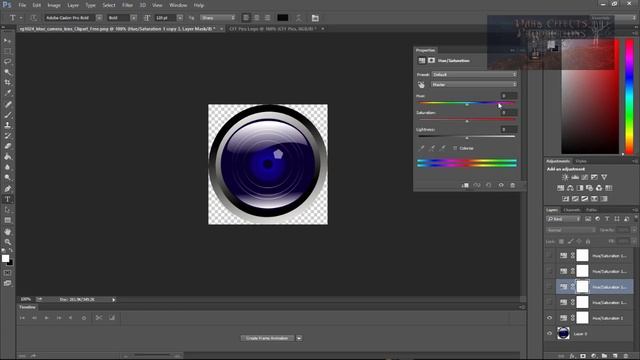
Task: Select the Quick Selection tool
Action: pos(7,72)
